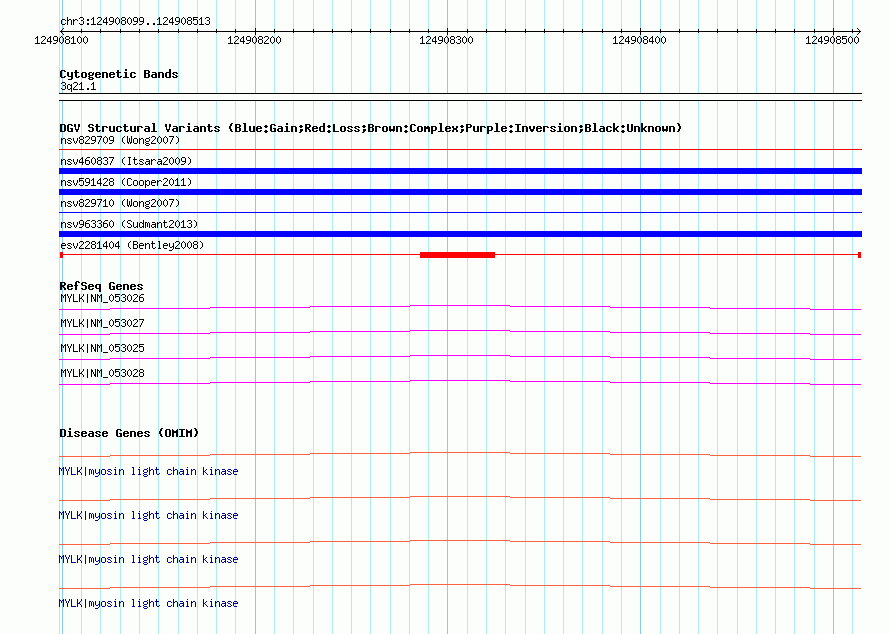This screenshot has width=890, height=634.
Task: Click the blue bar under nsv460837
Action: click(x=460, y=171)
